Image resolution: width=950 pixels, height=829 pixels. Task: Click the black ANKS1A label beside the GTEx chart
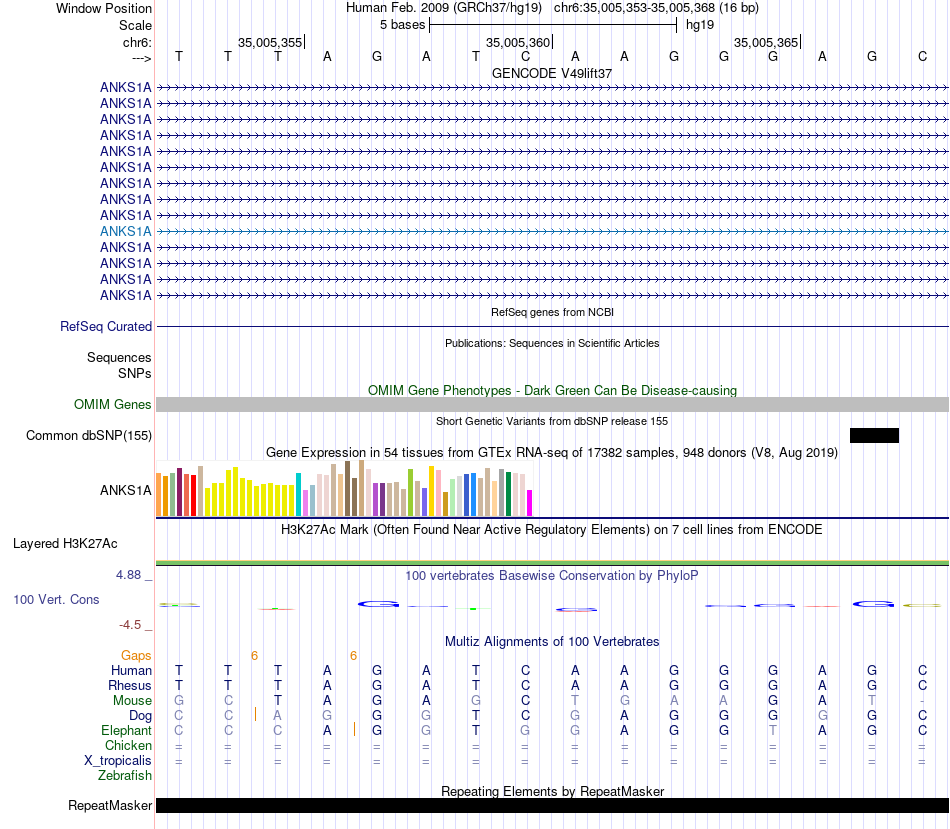coord(125,490)
